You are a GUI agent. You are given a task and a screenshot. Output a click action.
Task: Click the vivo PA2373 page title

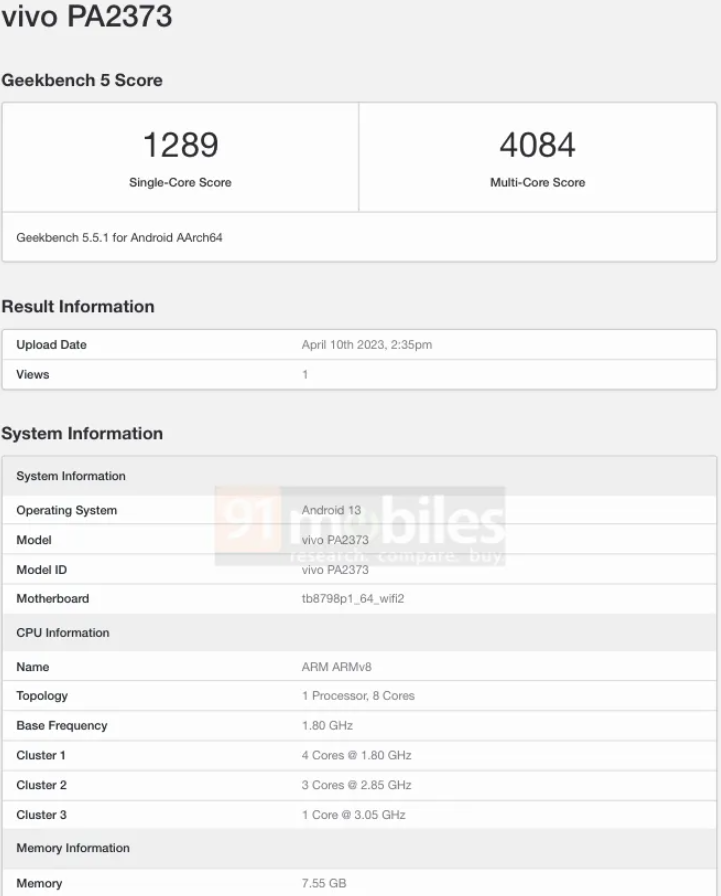point(87,17)
